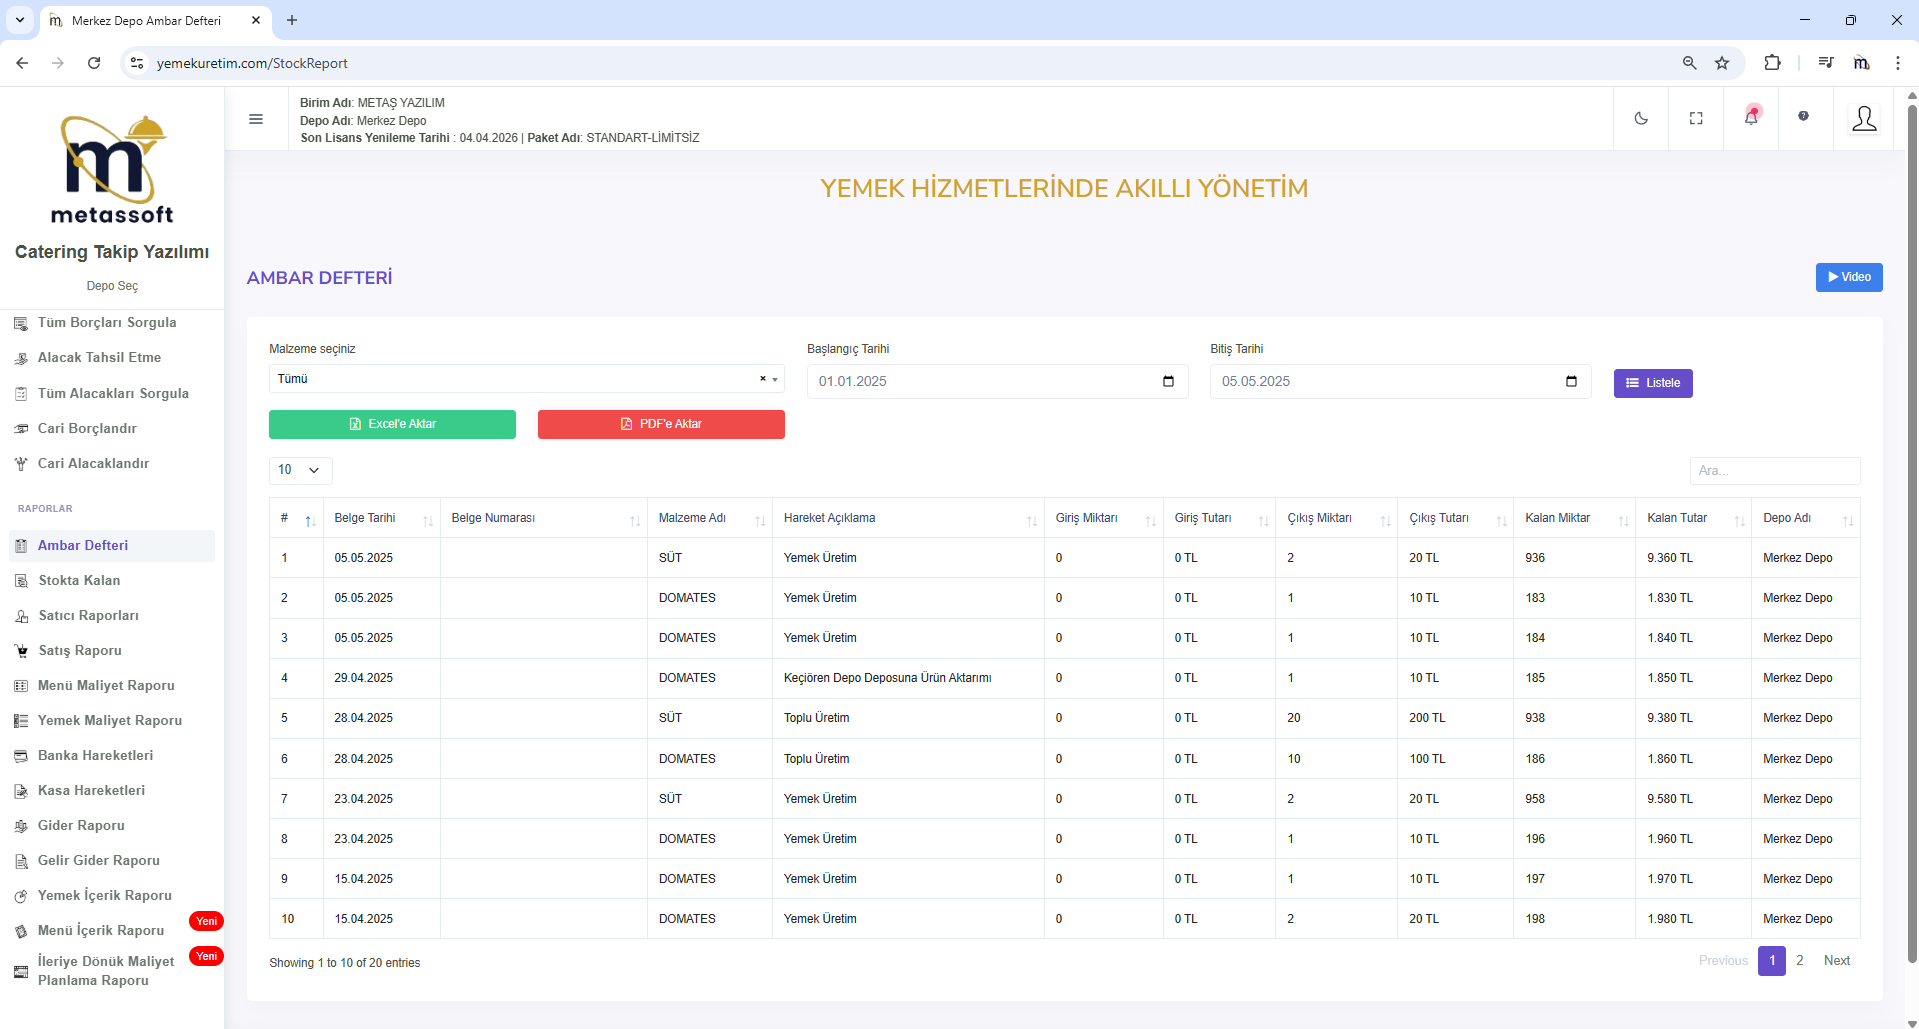Click the browser zoom magnifier icon
The image size is (1919, 1029).
click(1689, 63)
